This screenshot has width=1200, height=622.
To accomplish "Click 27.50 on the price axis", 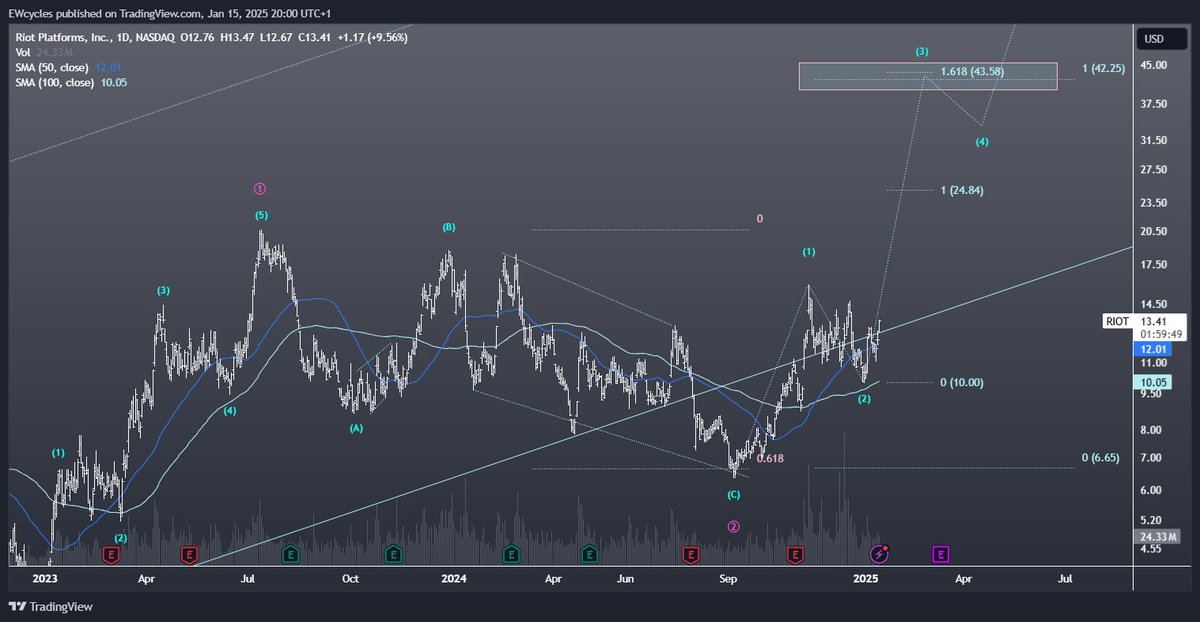I will click(1155, 170).
